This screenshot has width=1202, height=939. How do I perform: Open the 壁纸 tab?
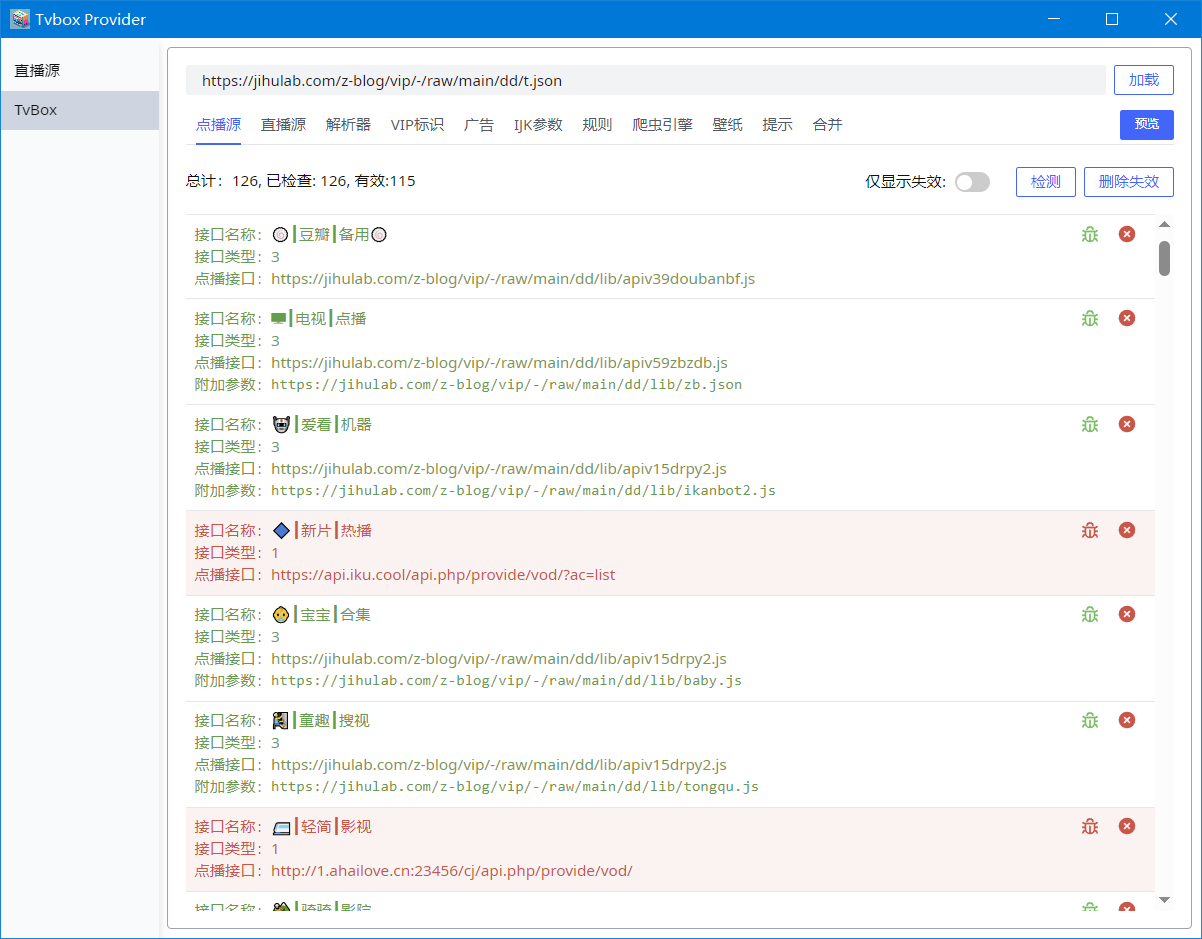[x=727, y=125]
